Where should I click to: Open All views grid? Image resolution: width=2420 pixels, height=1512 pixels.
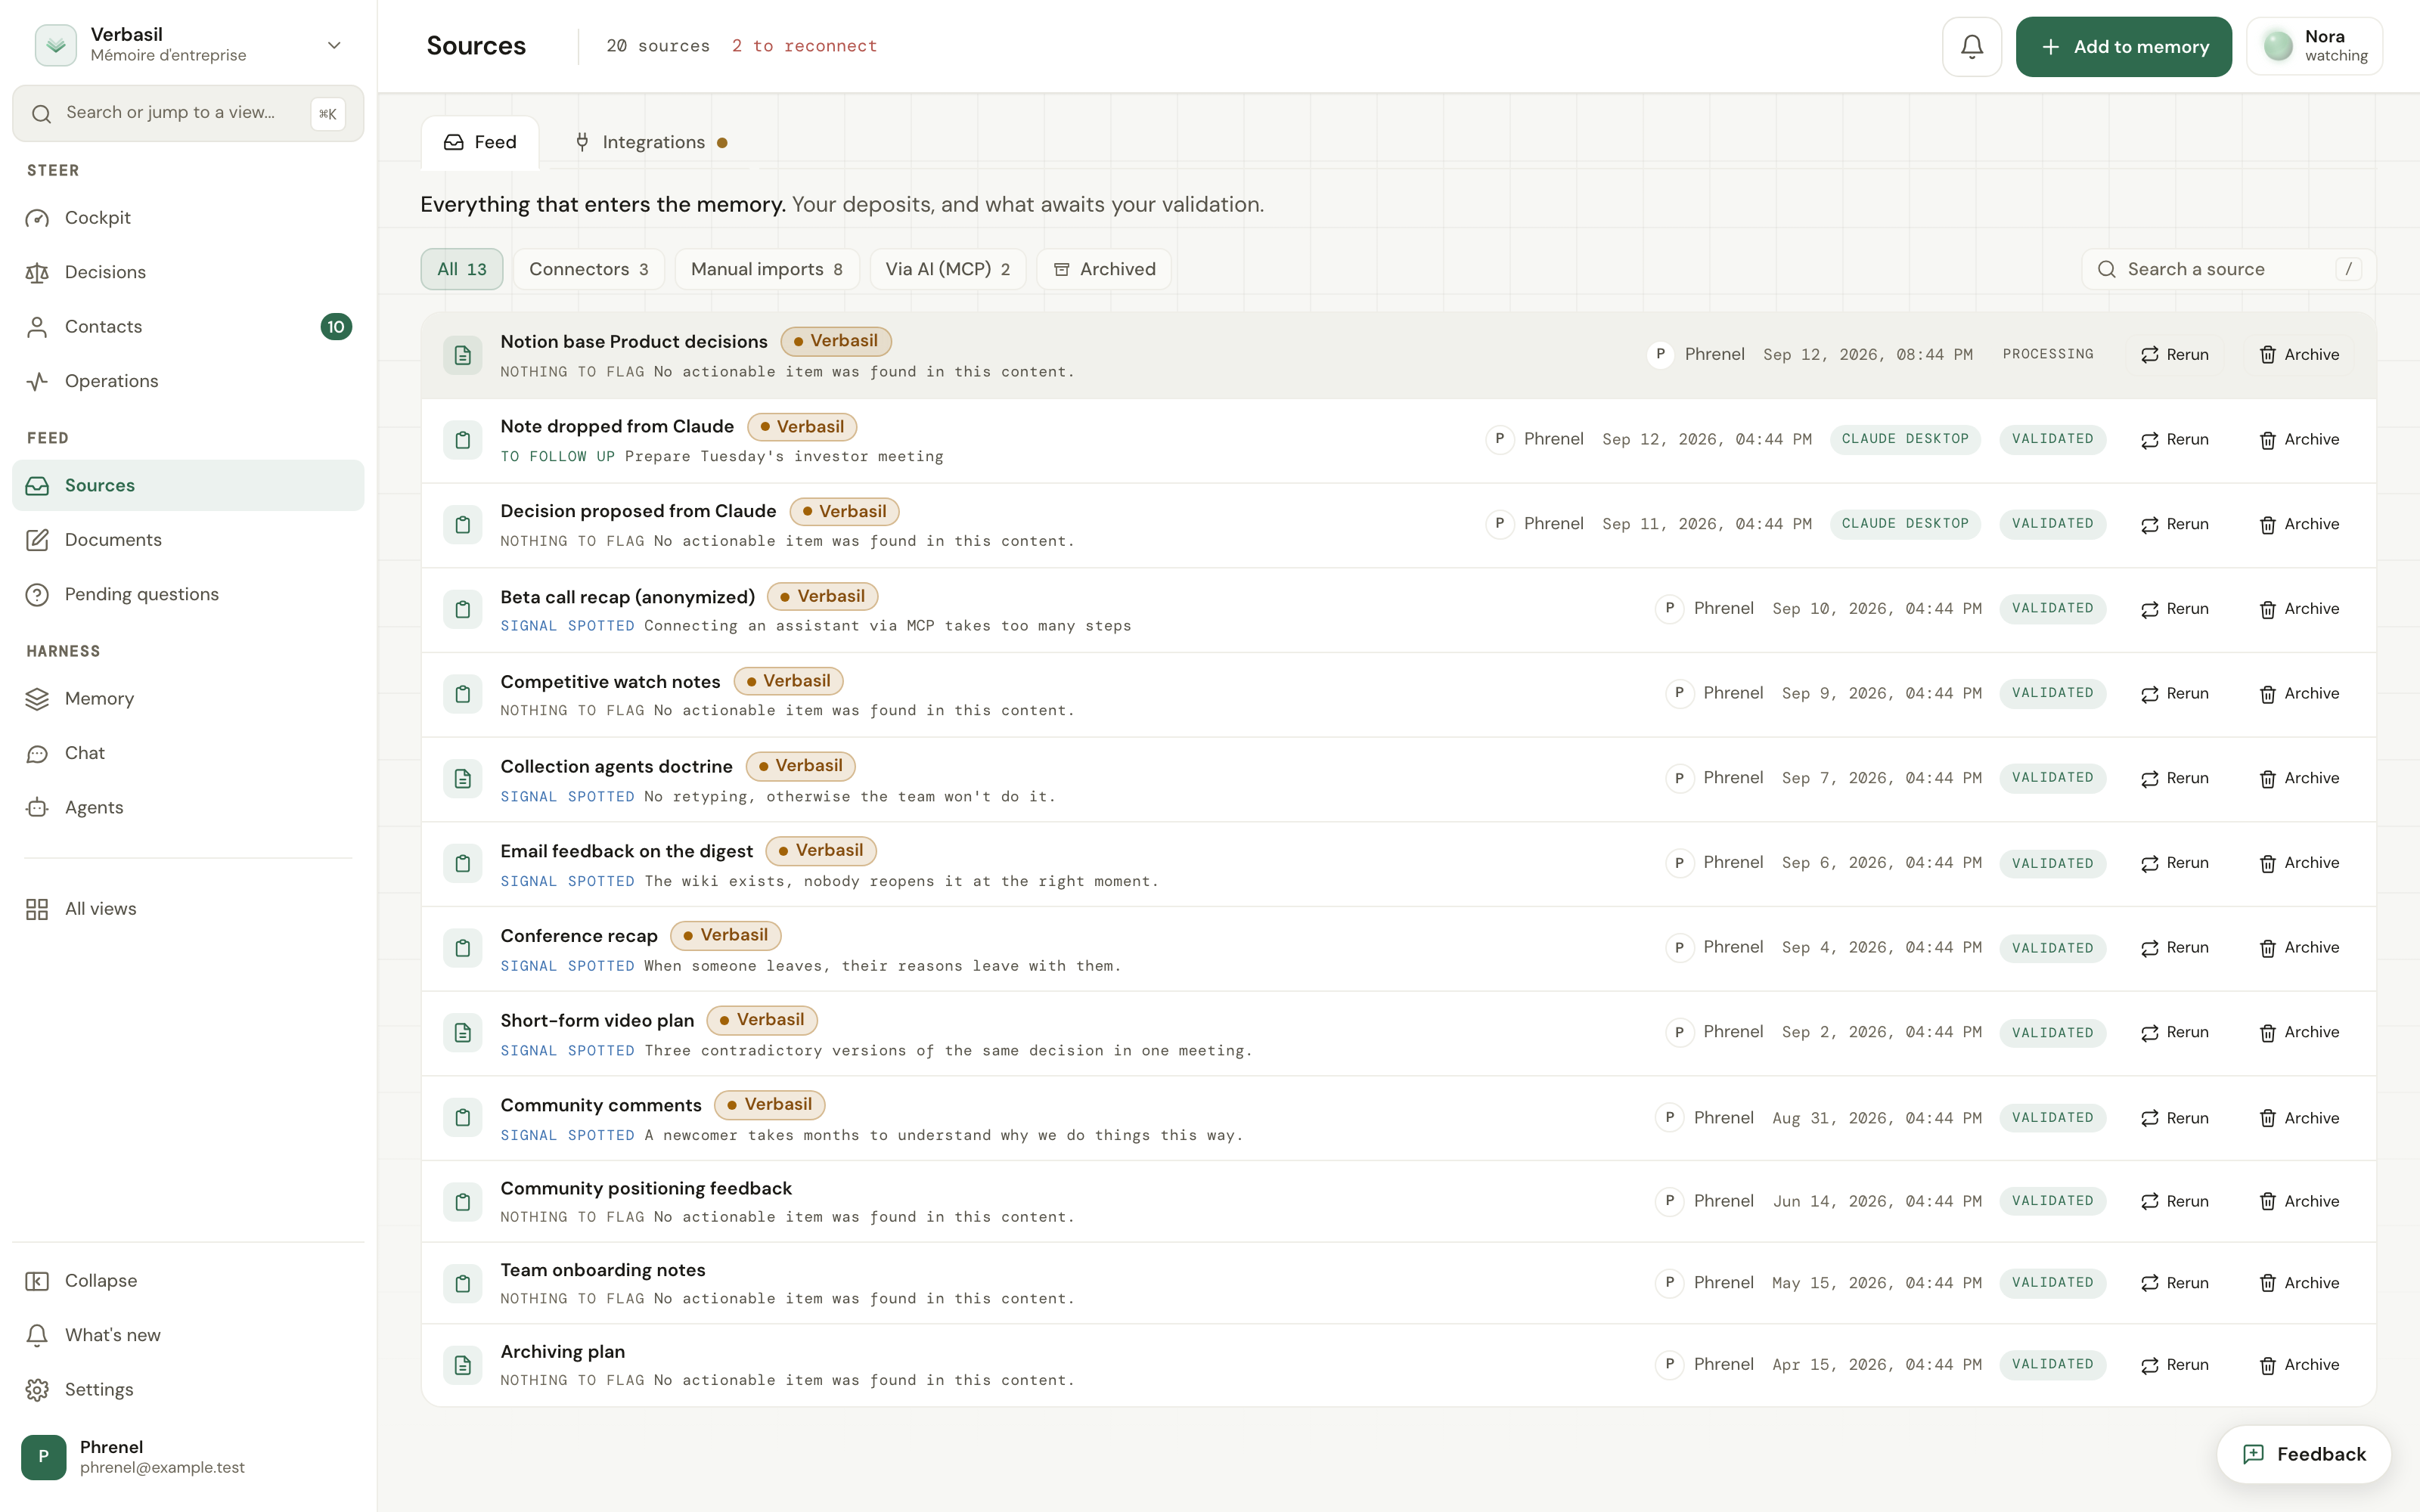point(188,909)
